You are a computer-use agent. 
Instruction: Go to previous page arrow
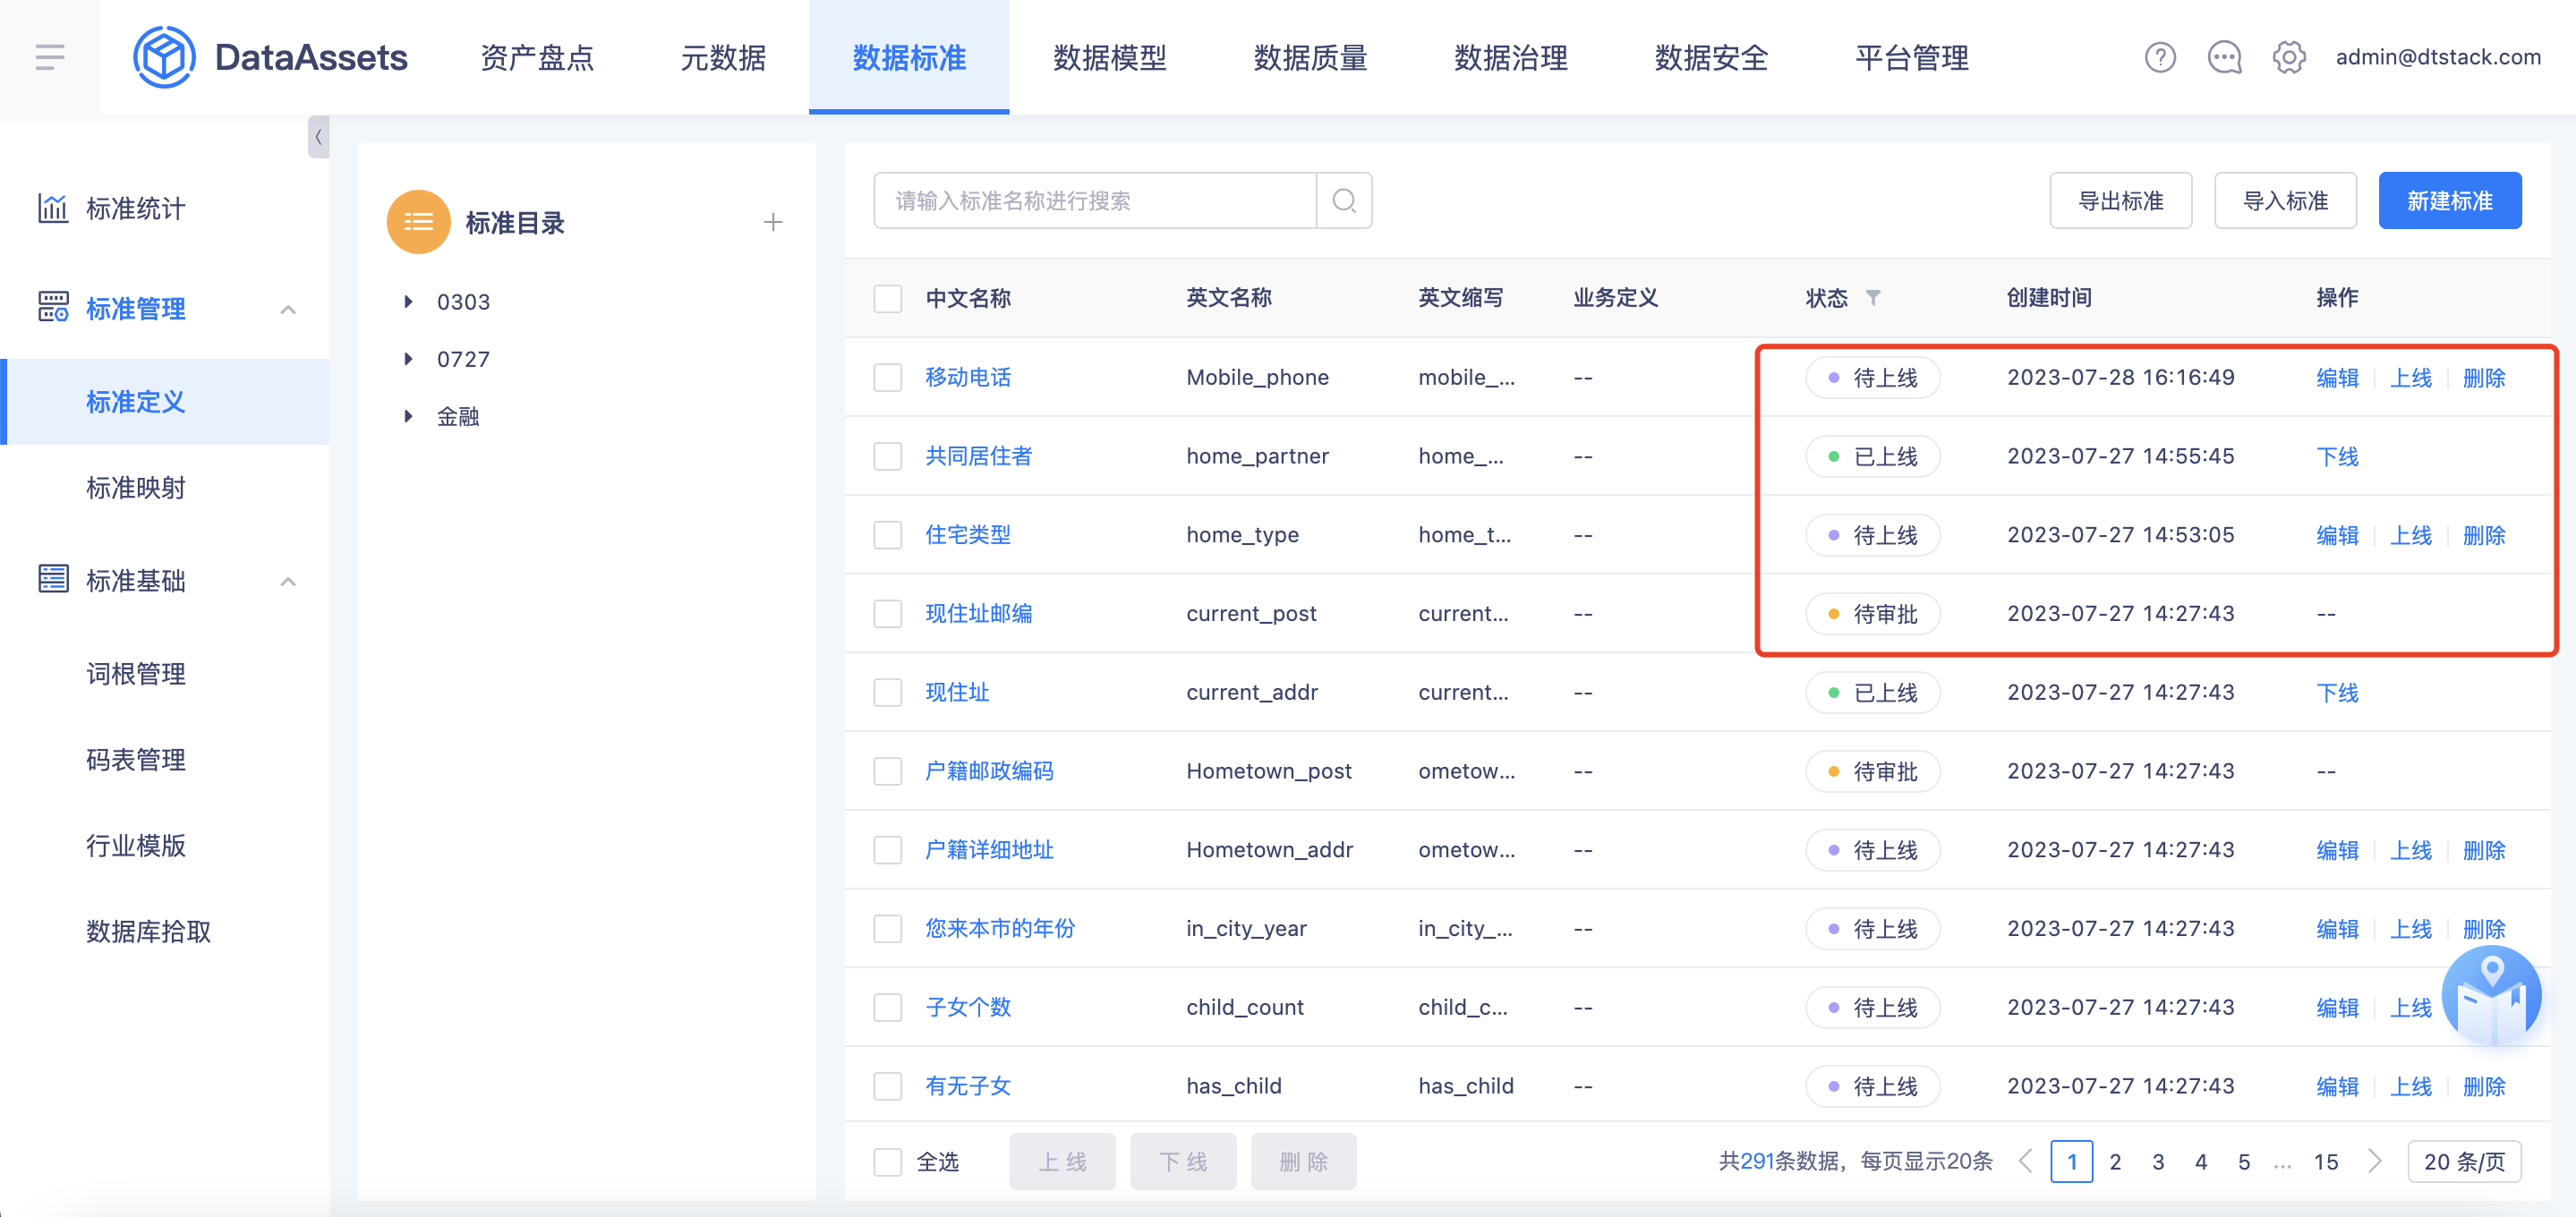pos(2026,1161)
